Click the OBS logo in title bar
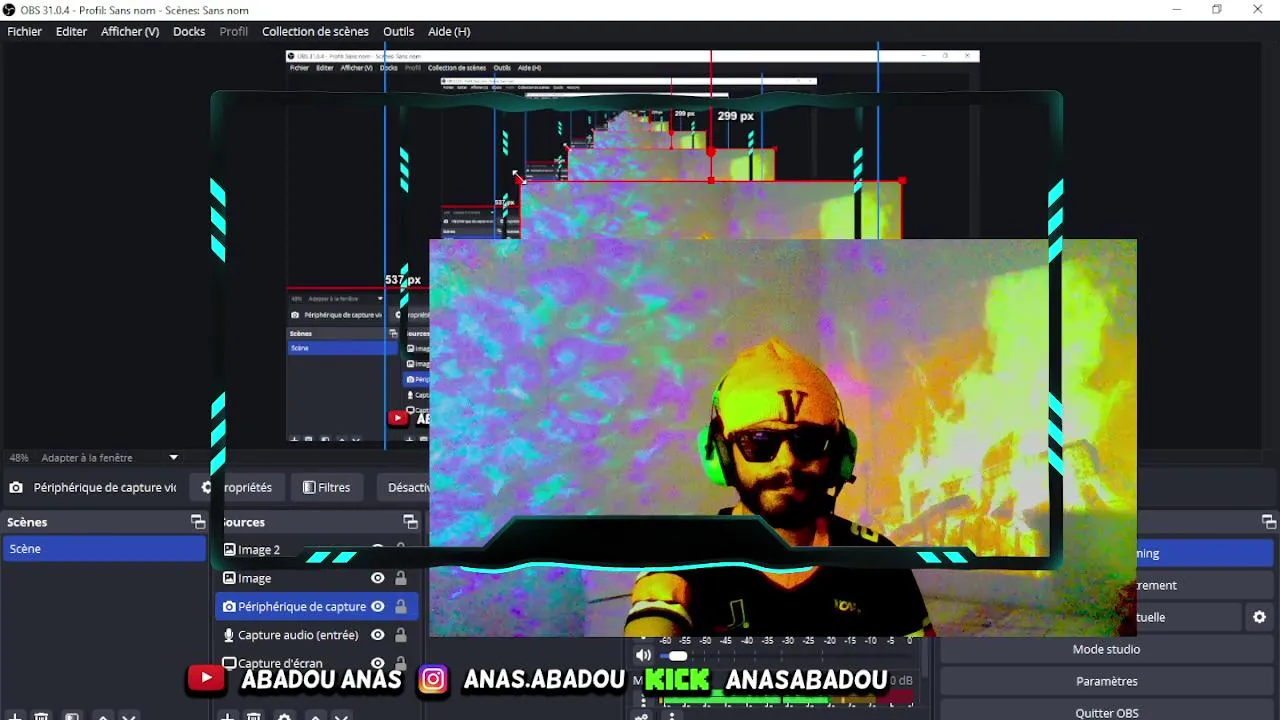Viewport: 1280px width, 720px height. click(x=9, y=10)
